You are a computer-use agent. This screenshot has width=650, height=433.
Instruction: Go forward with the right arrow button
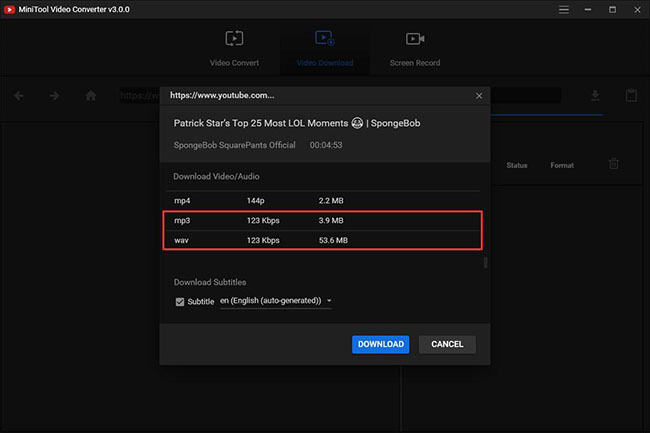54,96
